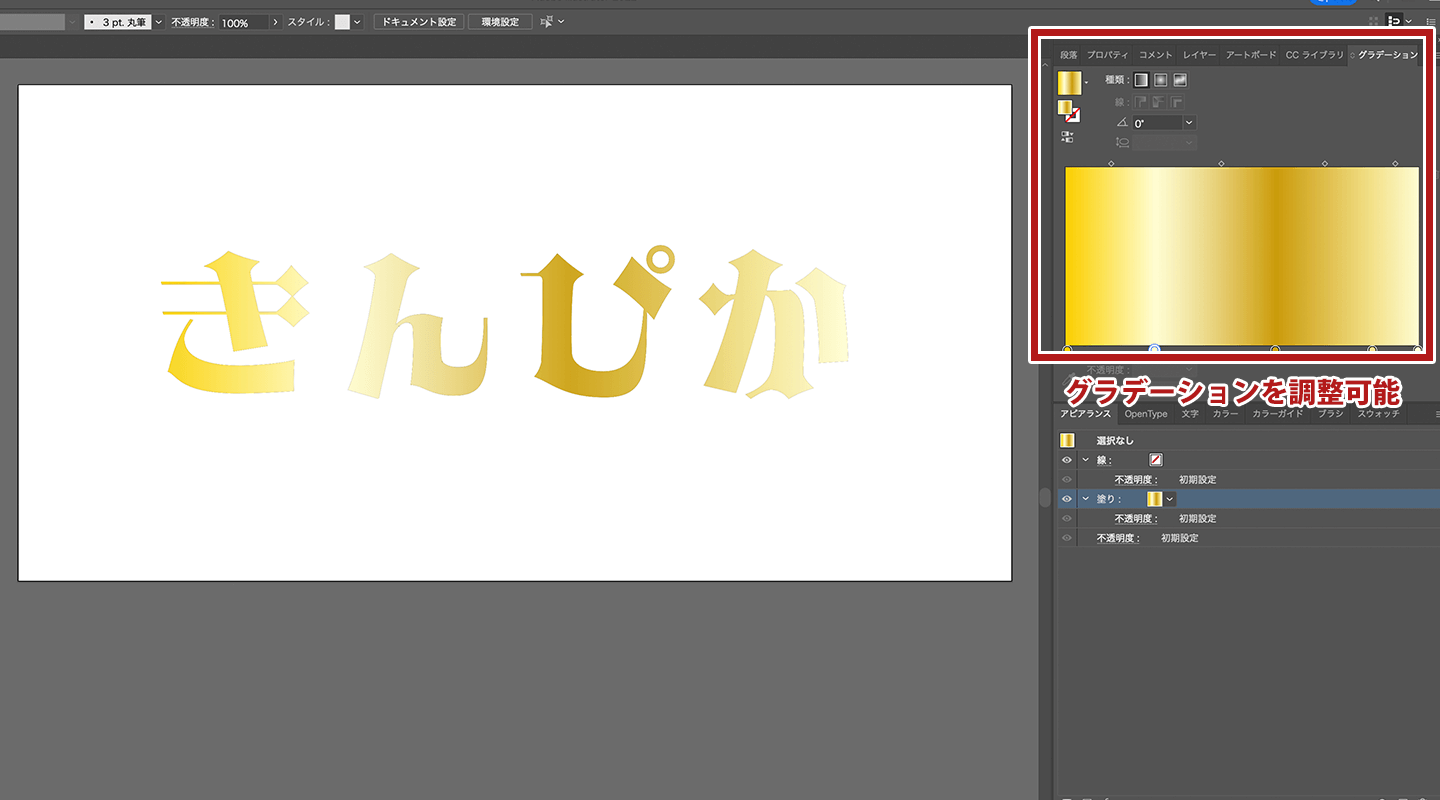Select the freeform gradient type icon
The width and height of the screenshot is (1440, 800).
tap(1180, 80)
